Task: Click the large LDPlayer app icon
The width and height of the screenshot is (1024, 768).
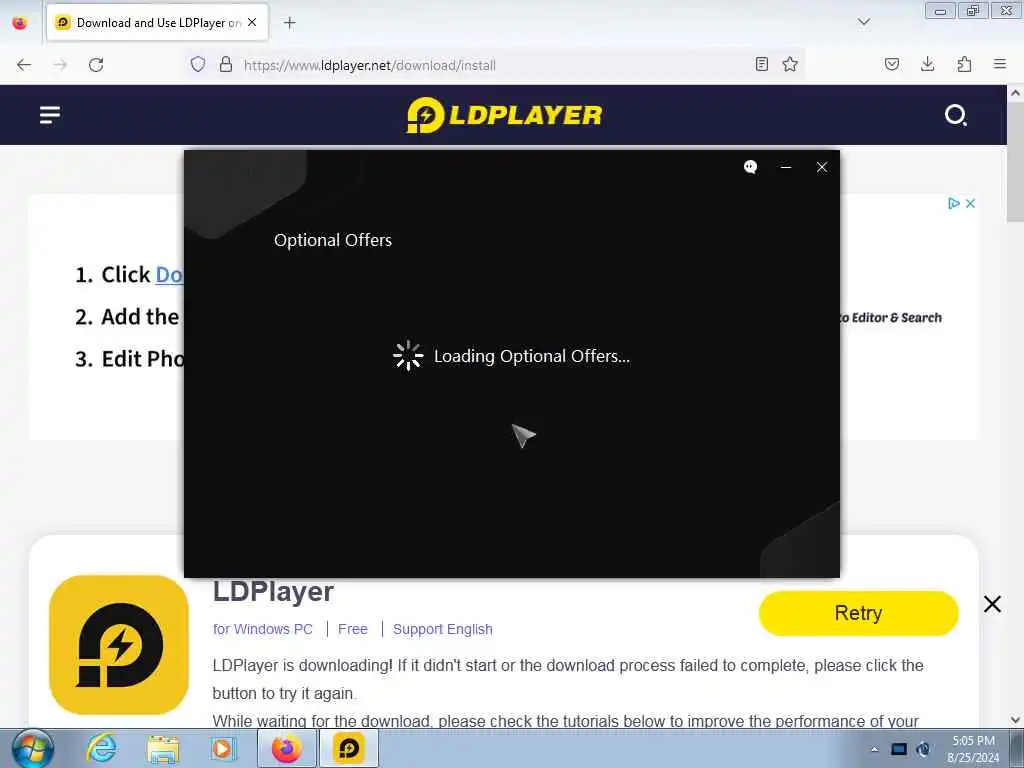Action: coord(119,645)
